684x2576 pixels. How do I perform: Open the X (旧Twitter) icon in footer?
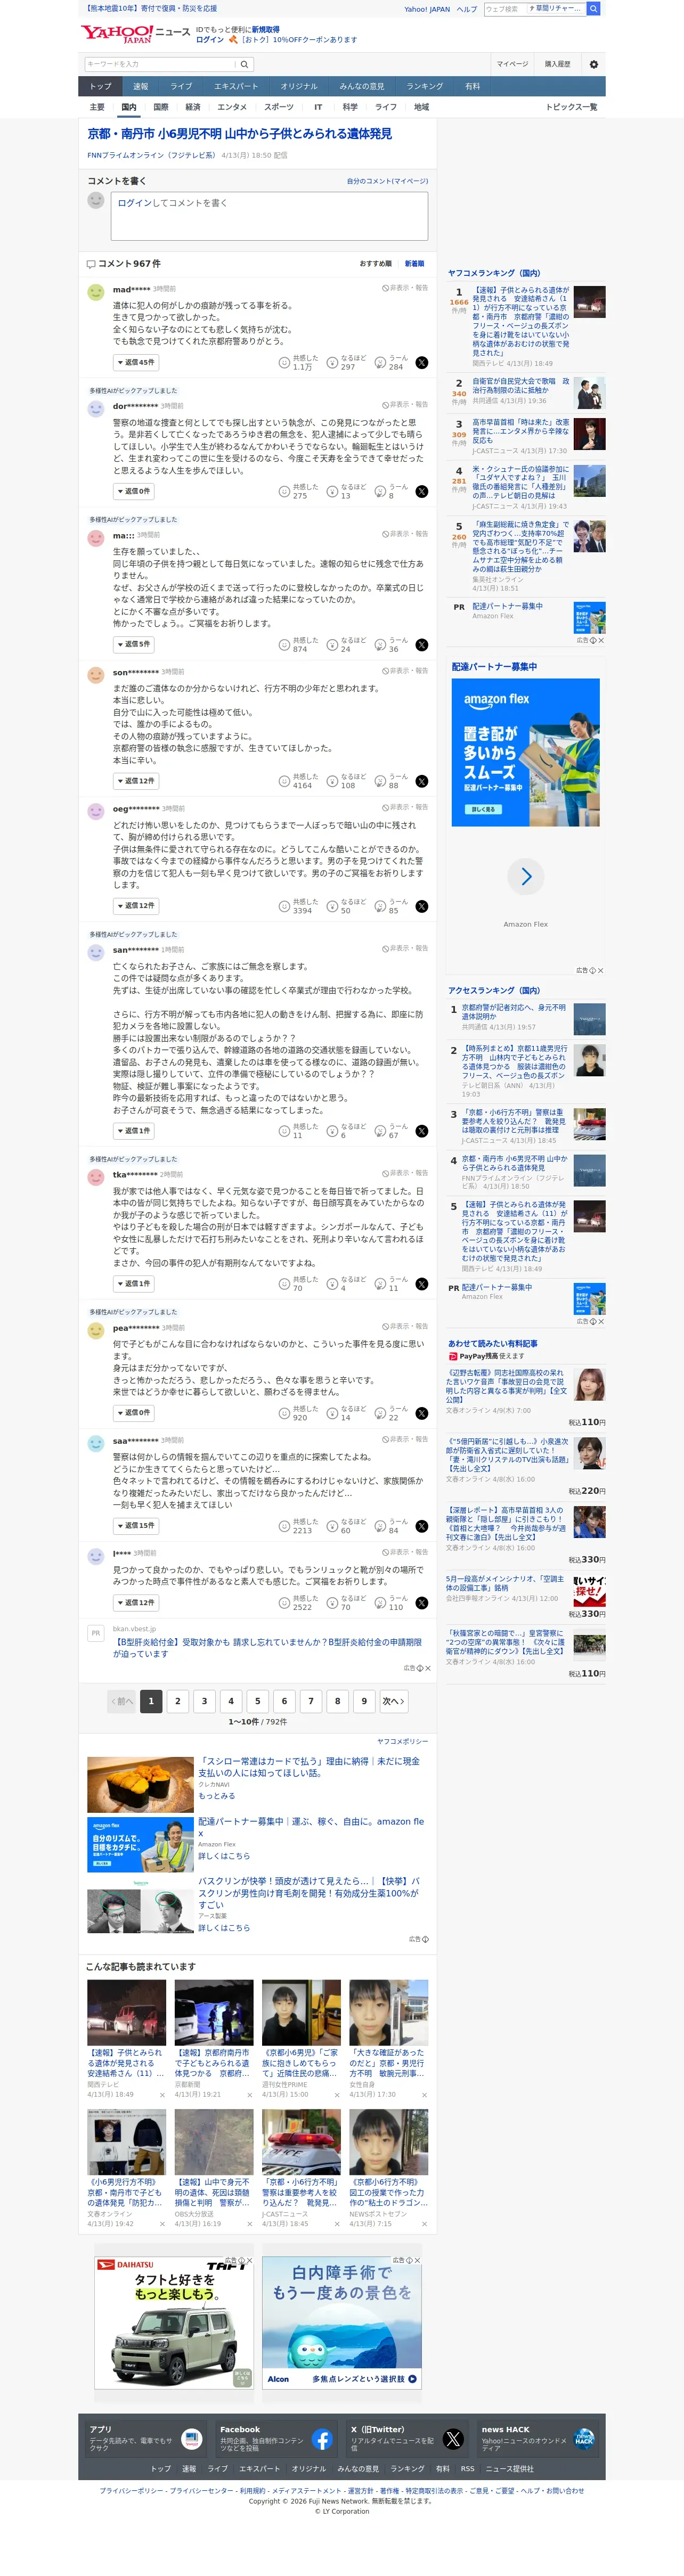[453, 2439]
